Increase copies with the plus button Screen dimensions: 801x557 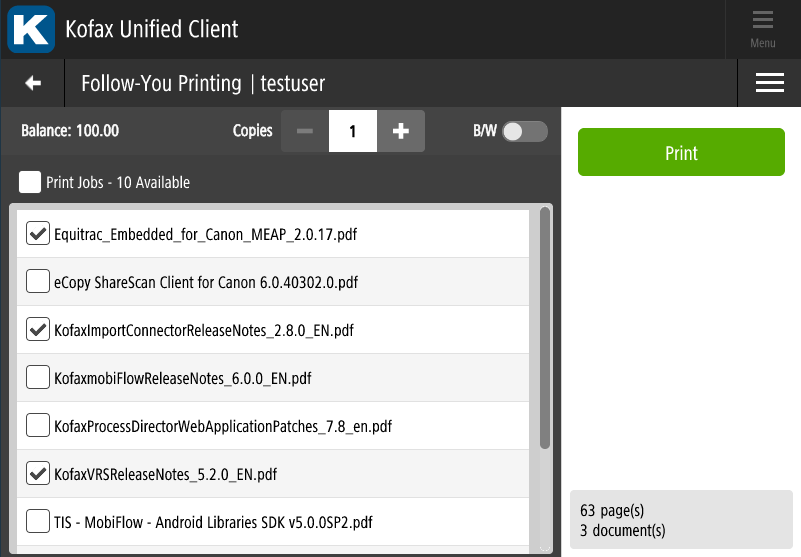pyautogui.click(x=401, y=131)
